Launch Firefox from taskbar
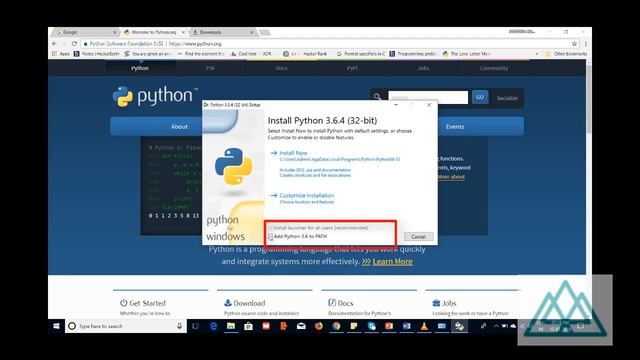This screenshot has width=640, height=360. [319, 326]
